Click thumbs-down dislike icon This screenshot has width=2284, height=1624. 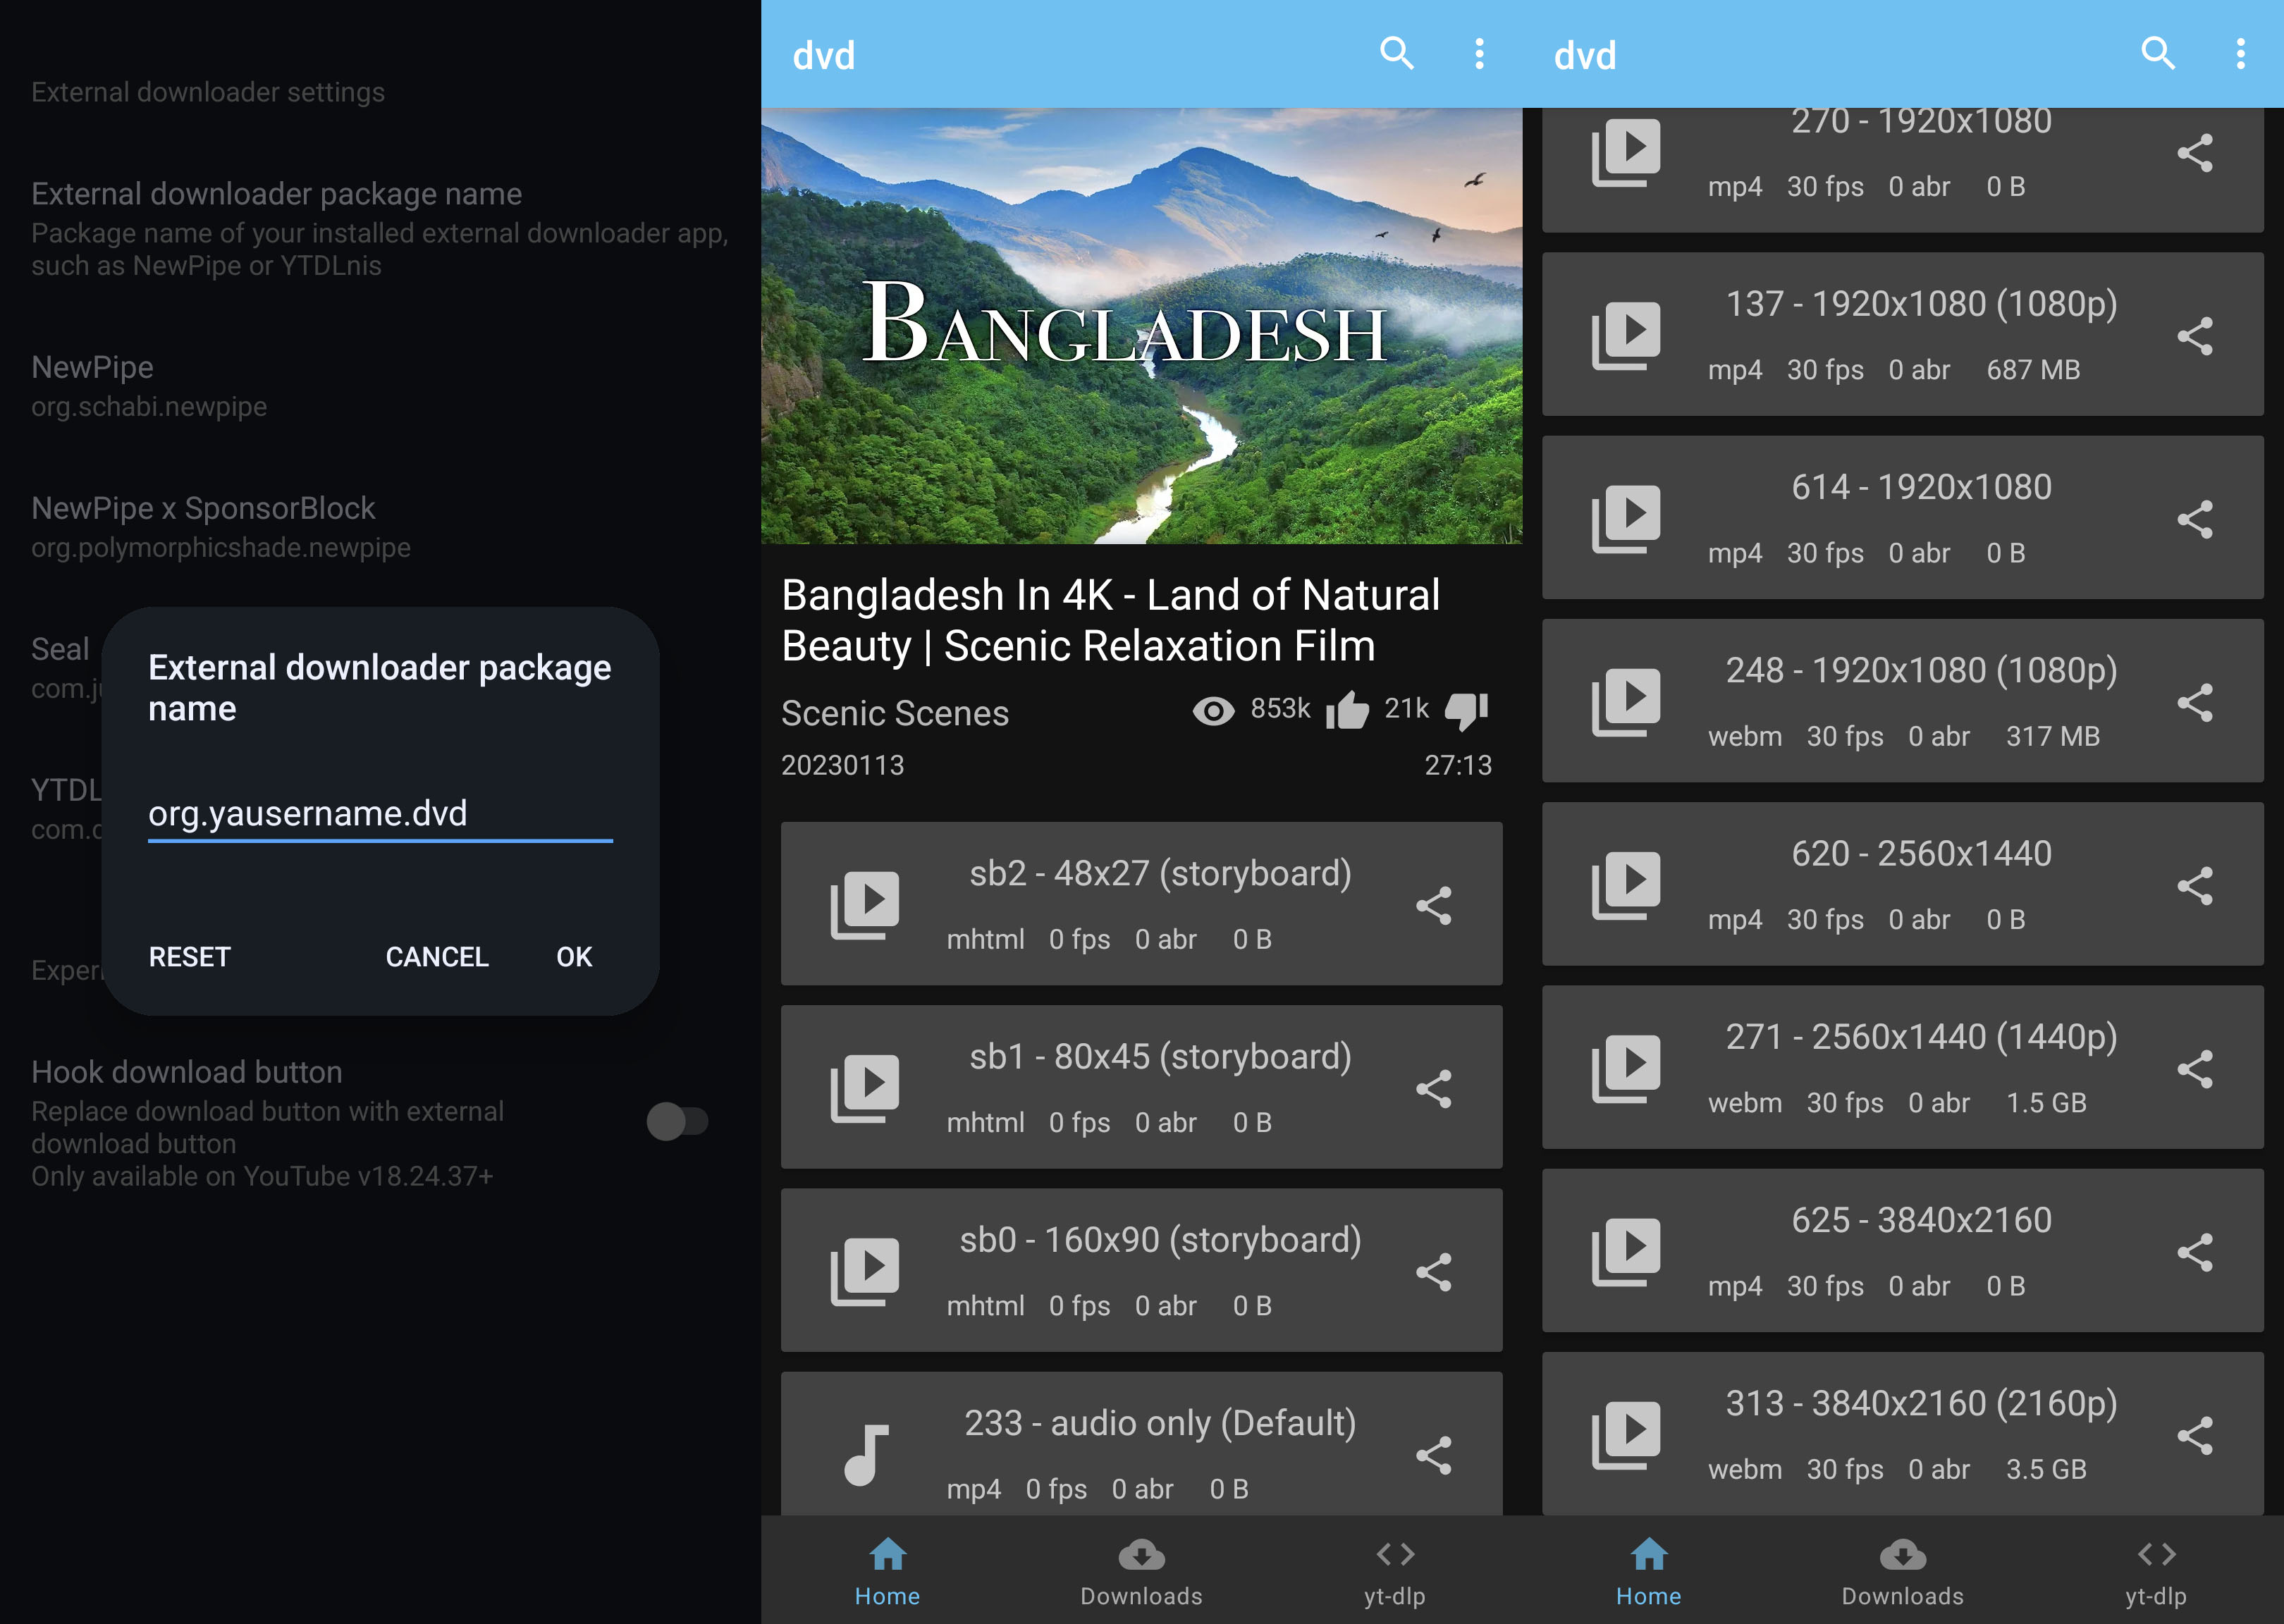pyautogui.click(x=1466, y=711)
